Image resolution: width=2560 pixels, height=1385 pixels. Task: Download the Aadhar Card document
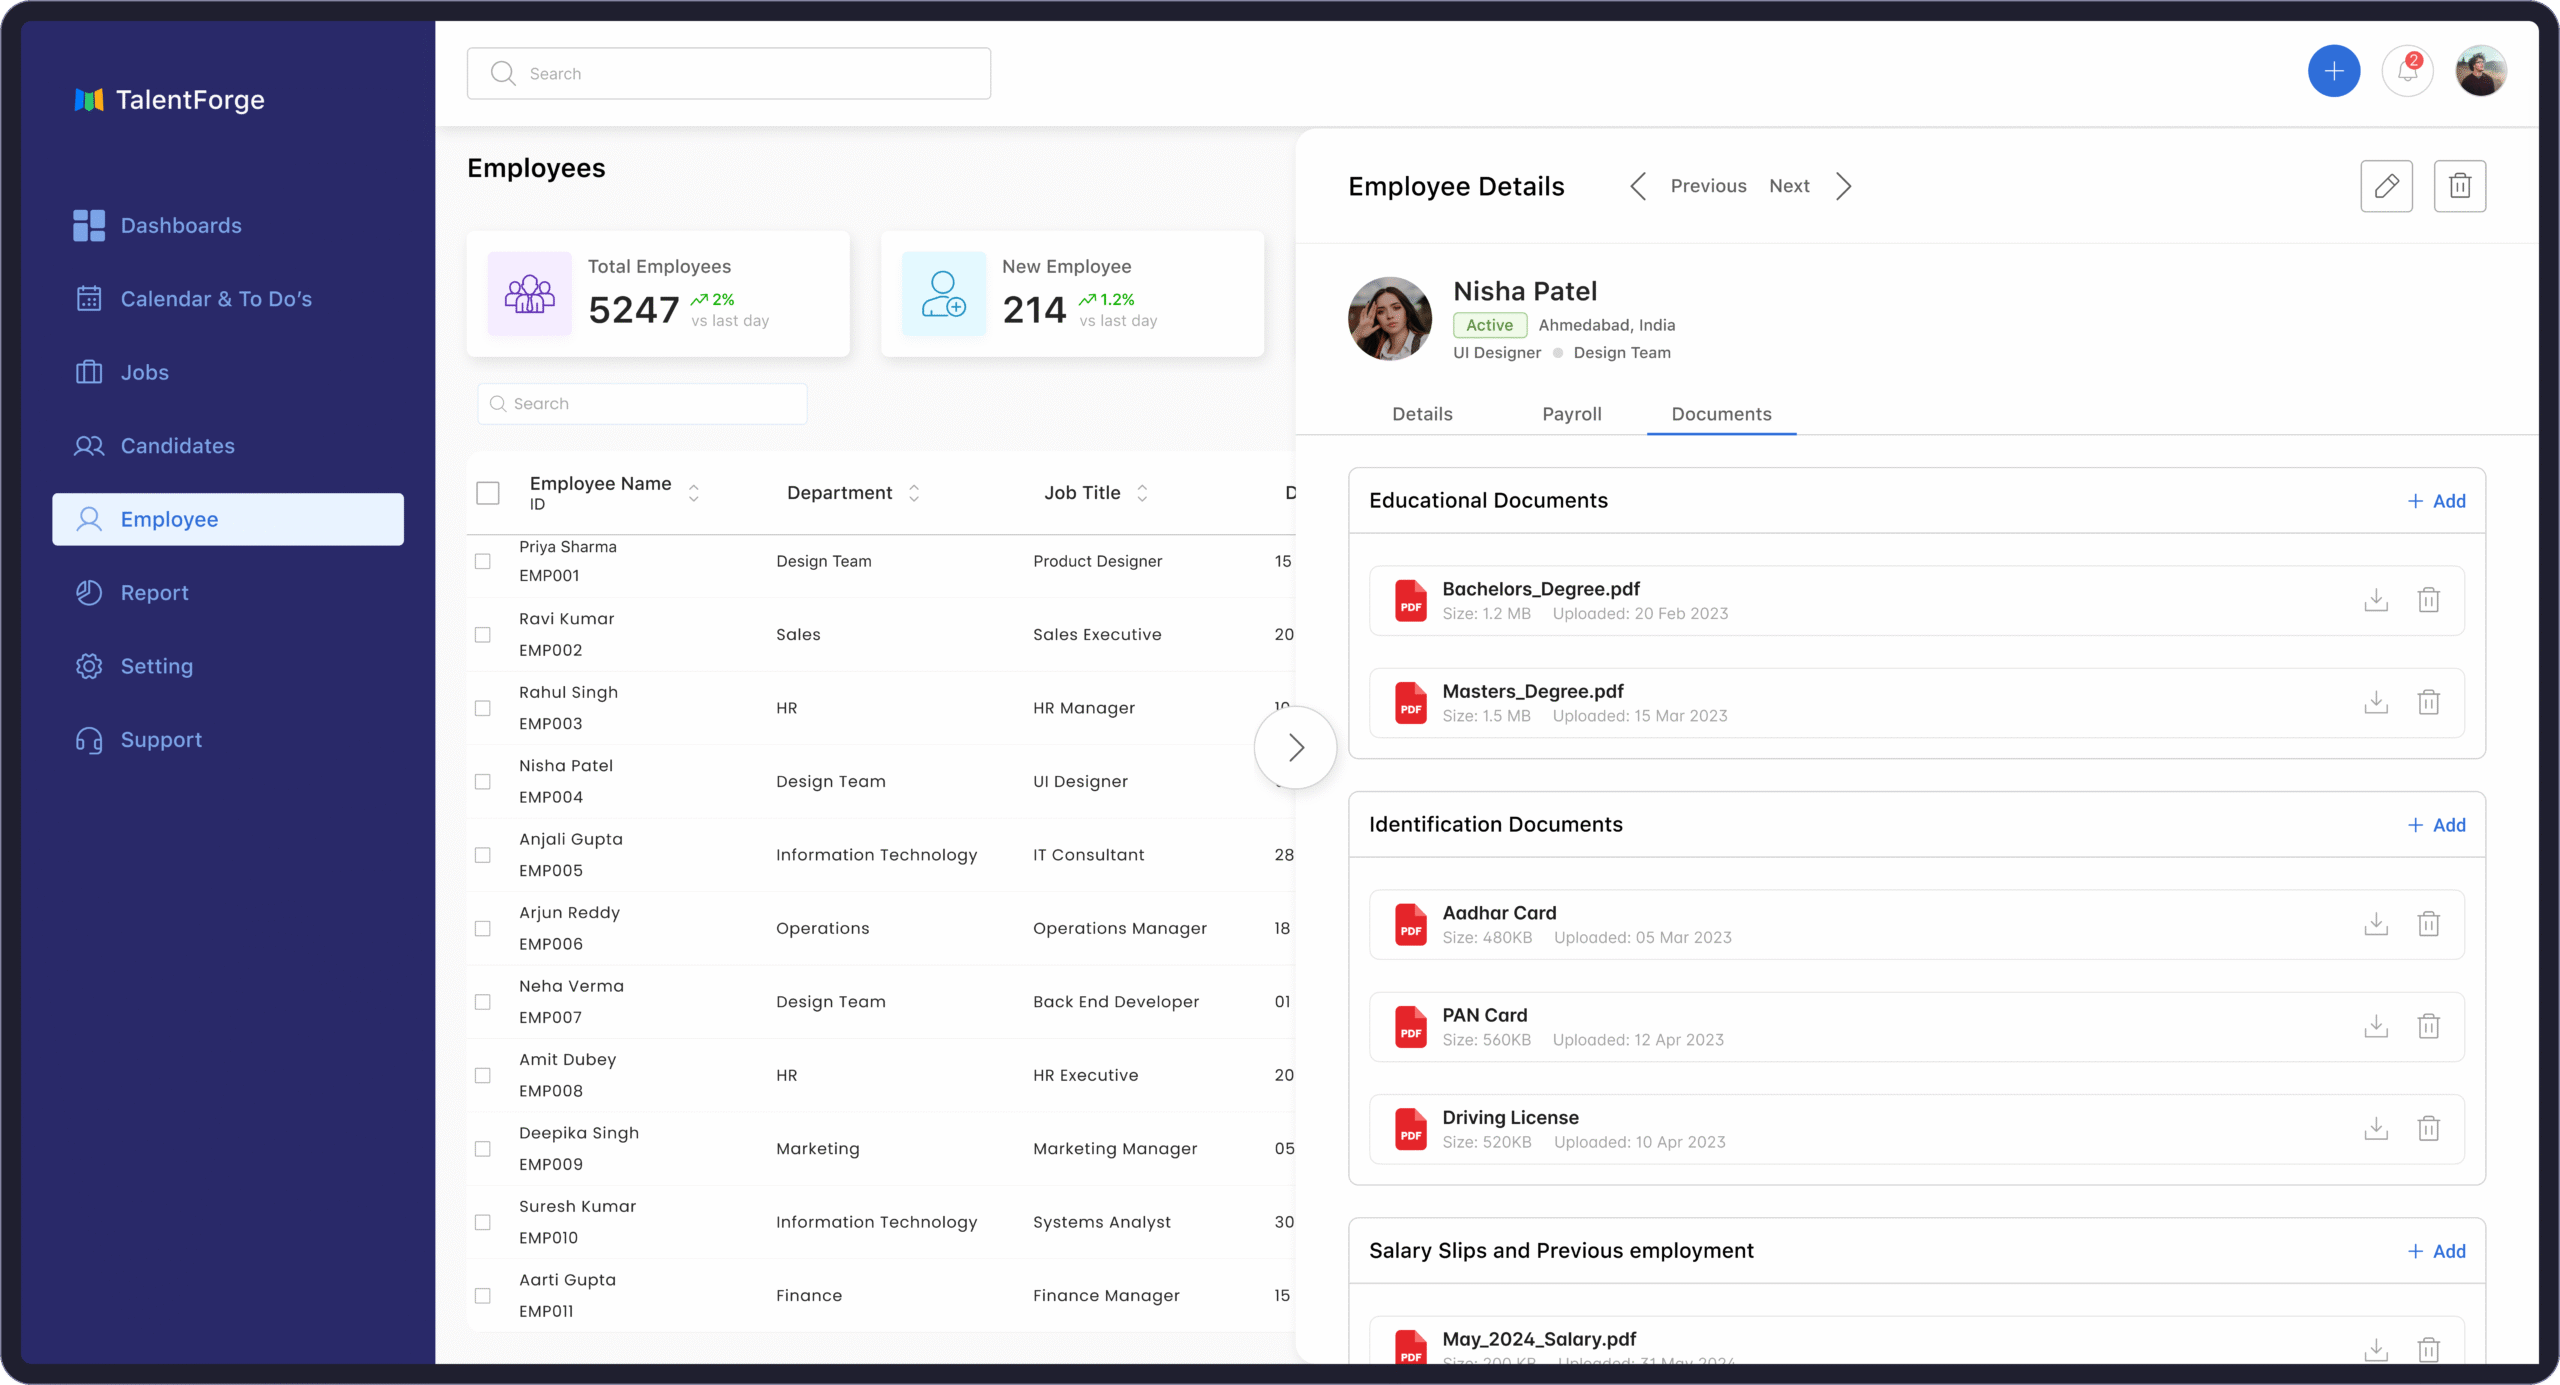click(2375, 924)
